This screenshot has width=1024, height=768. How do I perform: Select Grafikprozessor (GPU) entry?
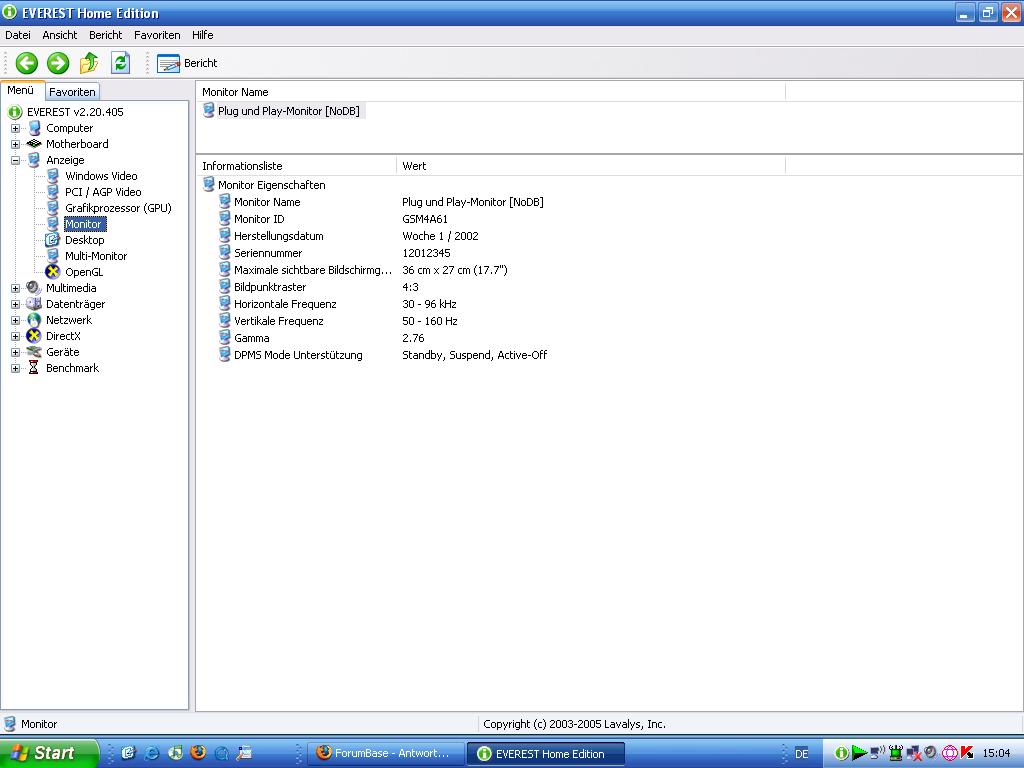pyautogui.click(x=118, y=208)
